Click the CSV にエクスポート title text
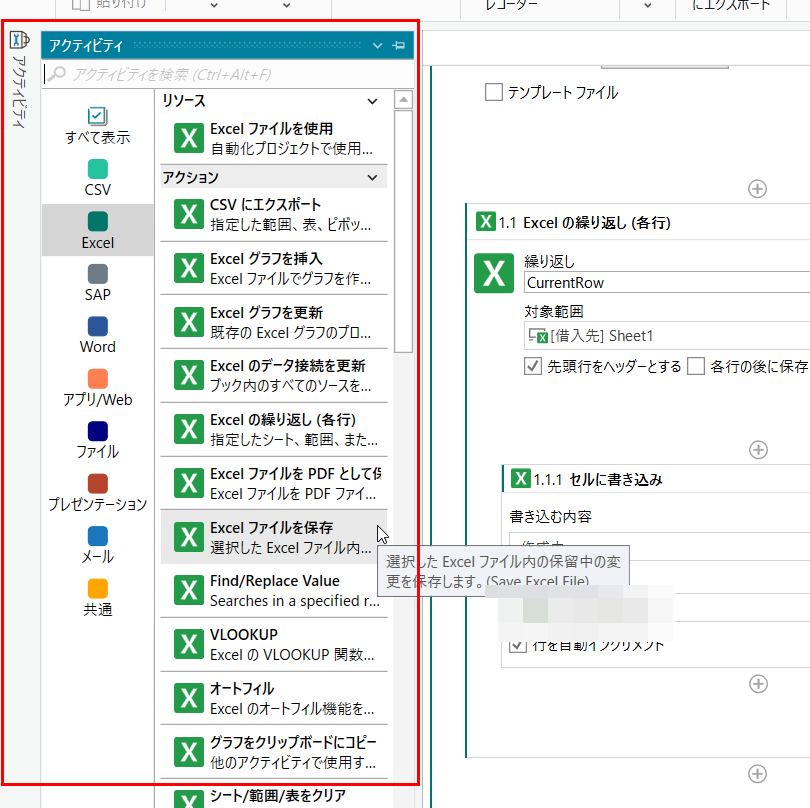 pyautogui.click(x=266, y=205)
